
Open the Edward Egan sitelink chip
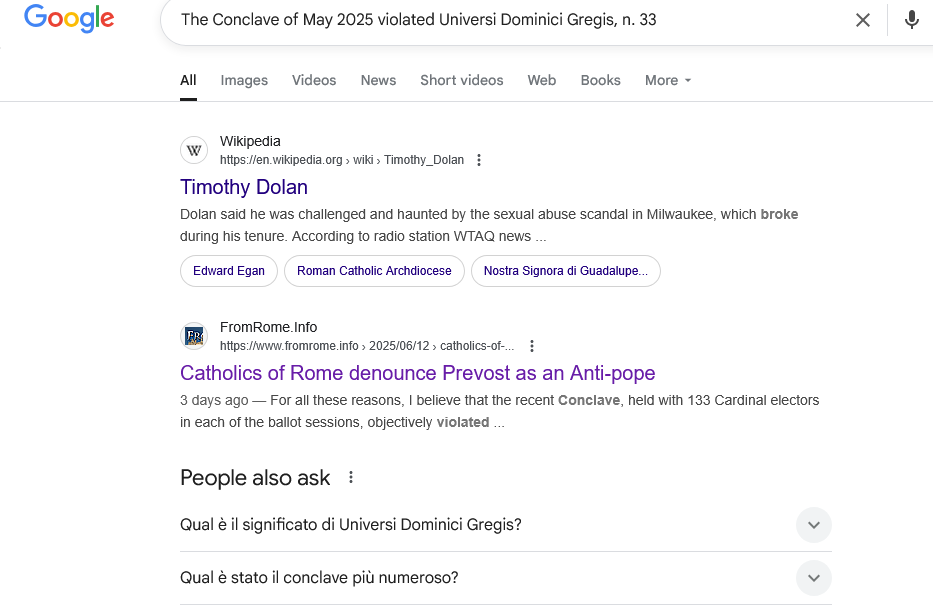229,271
